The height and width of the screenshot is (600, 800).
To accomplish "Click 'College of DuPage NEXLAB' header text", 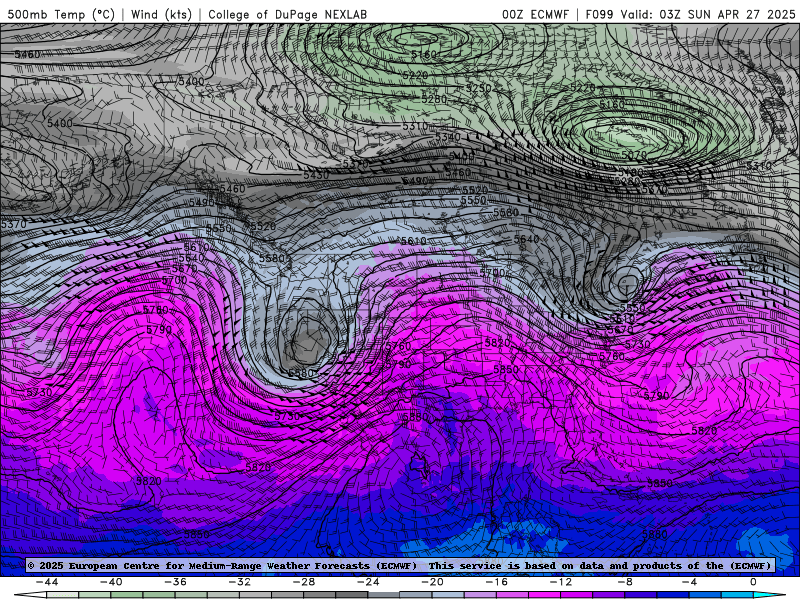I will click(x=287, y=14).
